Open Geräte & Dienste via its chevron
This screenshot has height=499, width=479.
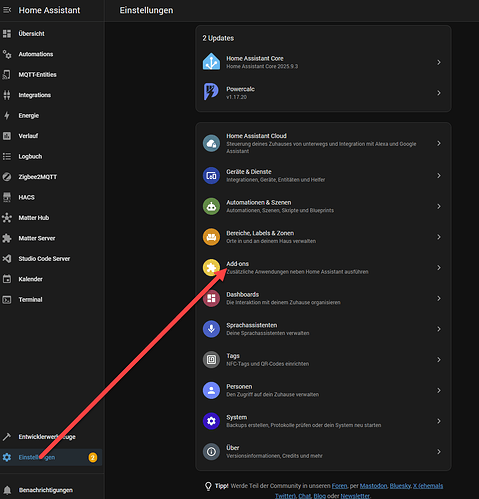[x=439, y=176]
